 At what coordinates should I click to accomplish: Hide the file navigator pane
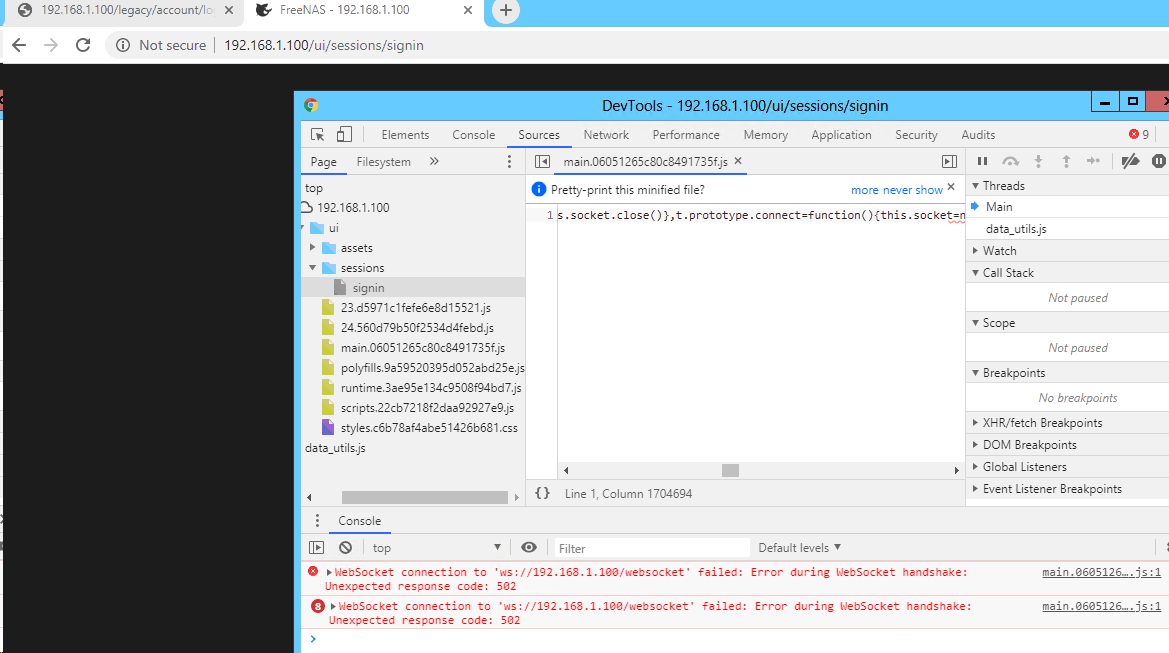point(543,162)
